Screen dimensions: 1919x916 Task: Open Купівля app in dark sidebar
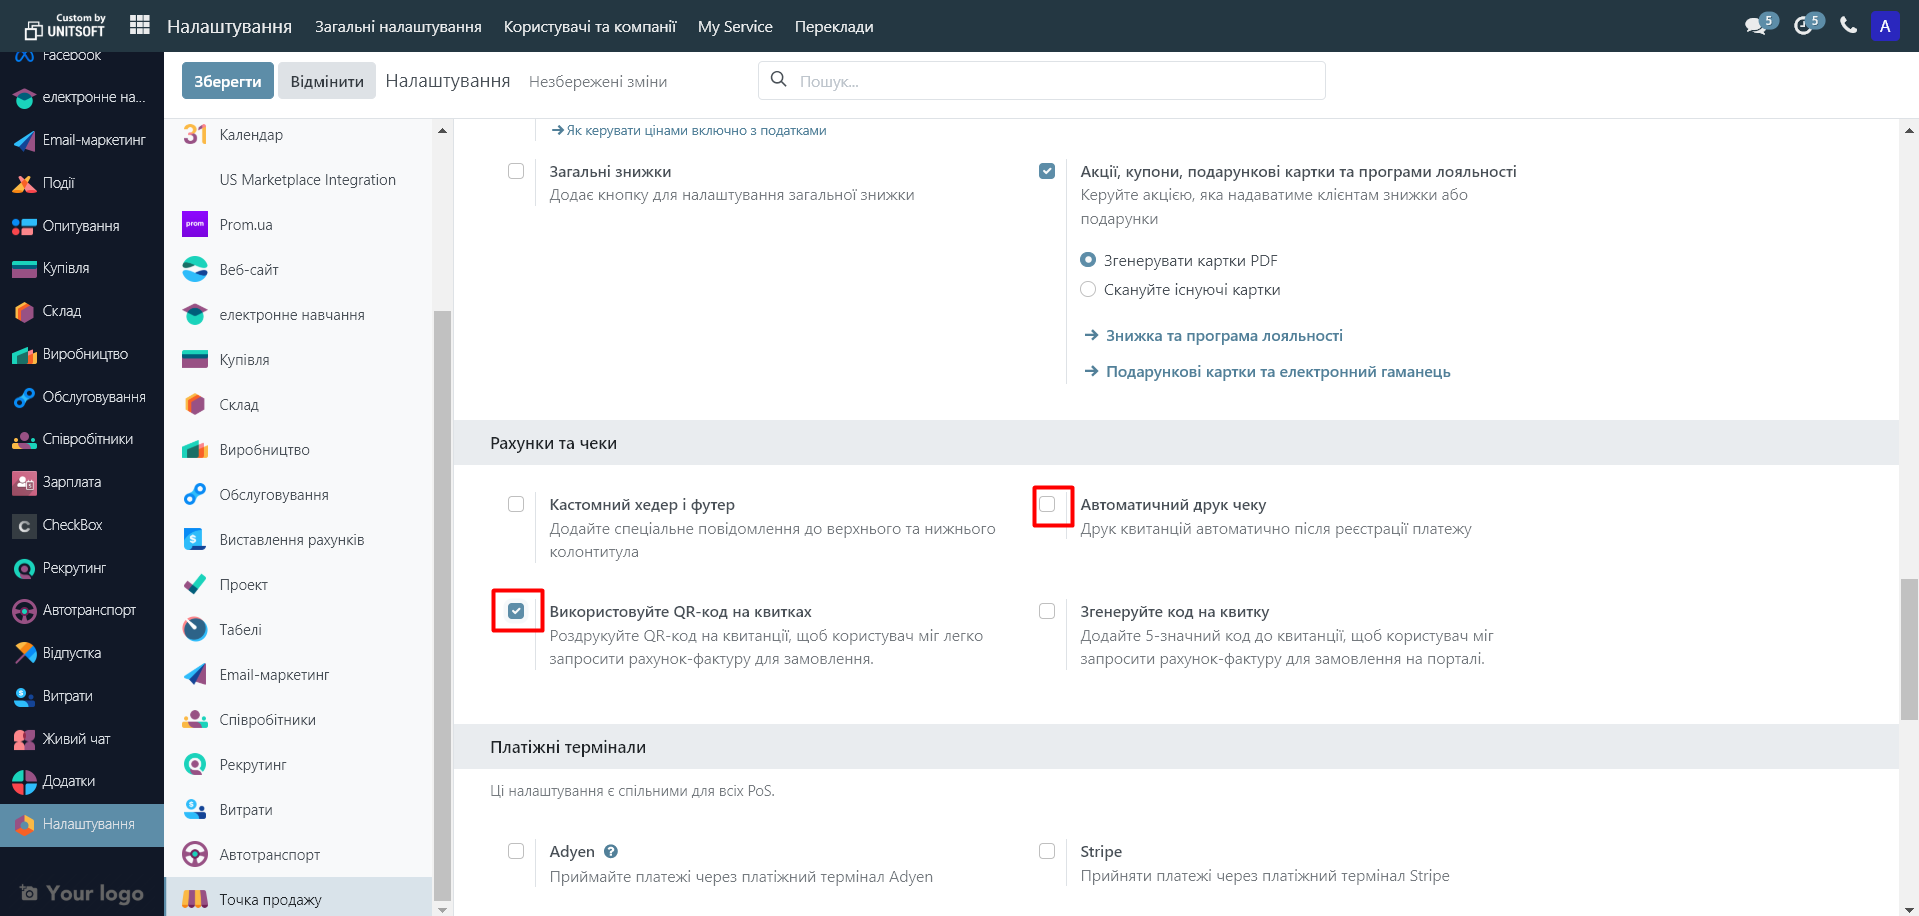[x=82, y=268]
